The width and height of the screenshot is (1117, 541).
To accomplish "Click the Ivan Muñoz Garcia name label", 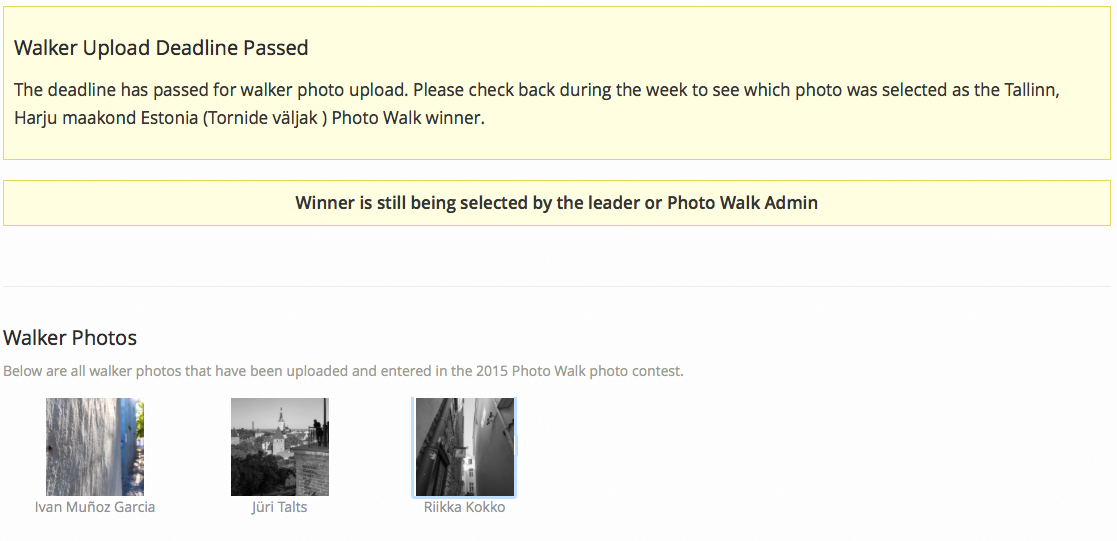I will coord(95,507).
